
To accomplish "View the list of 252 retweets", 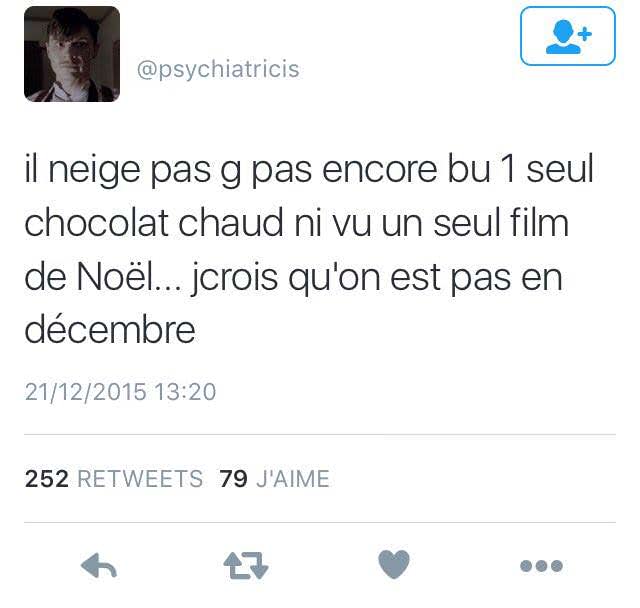I will point(114,478).
